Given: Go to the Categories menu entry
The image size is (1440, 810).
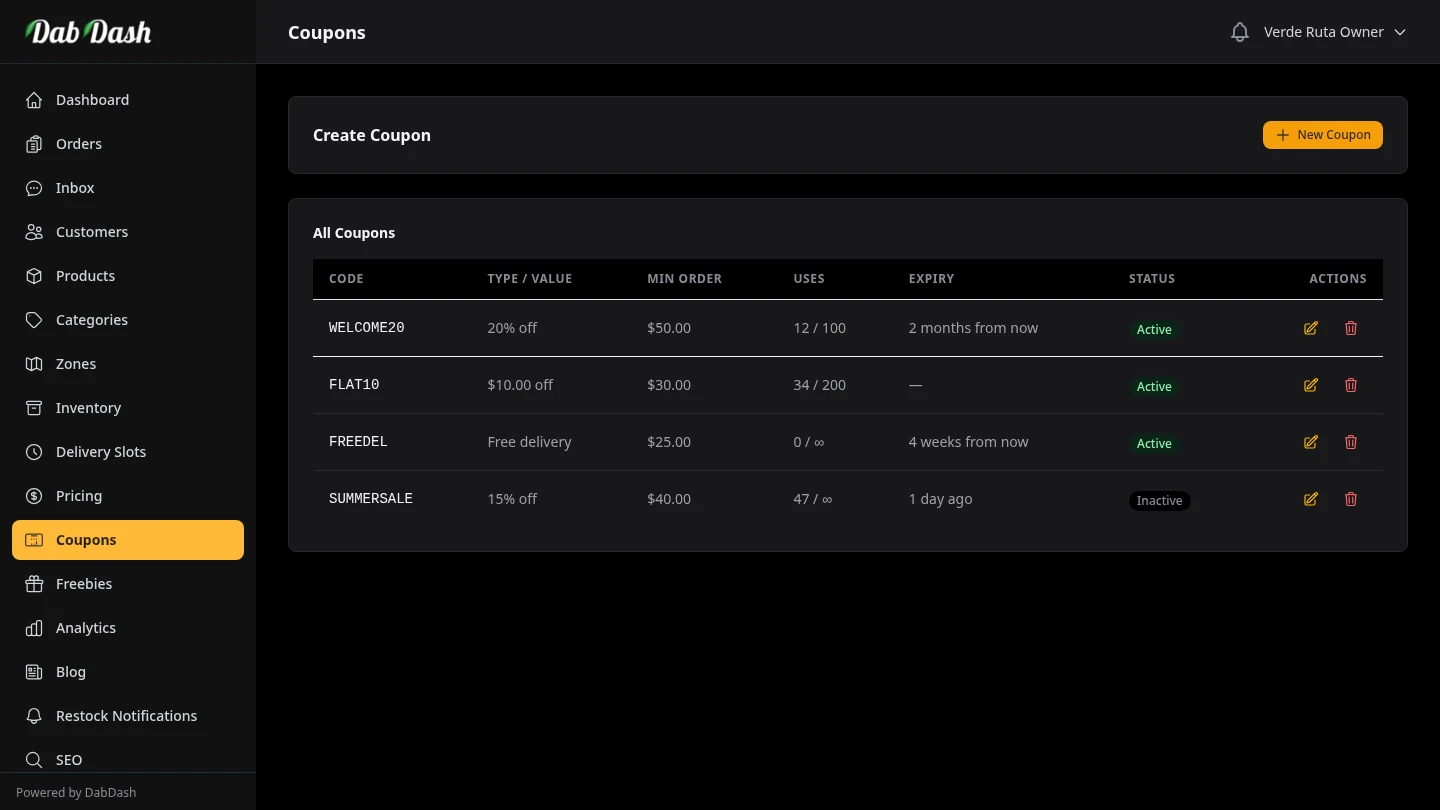Looking at the screenshot, I should [91, 320].
